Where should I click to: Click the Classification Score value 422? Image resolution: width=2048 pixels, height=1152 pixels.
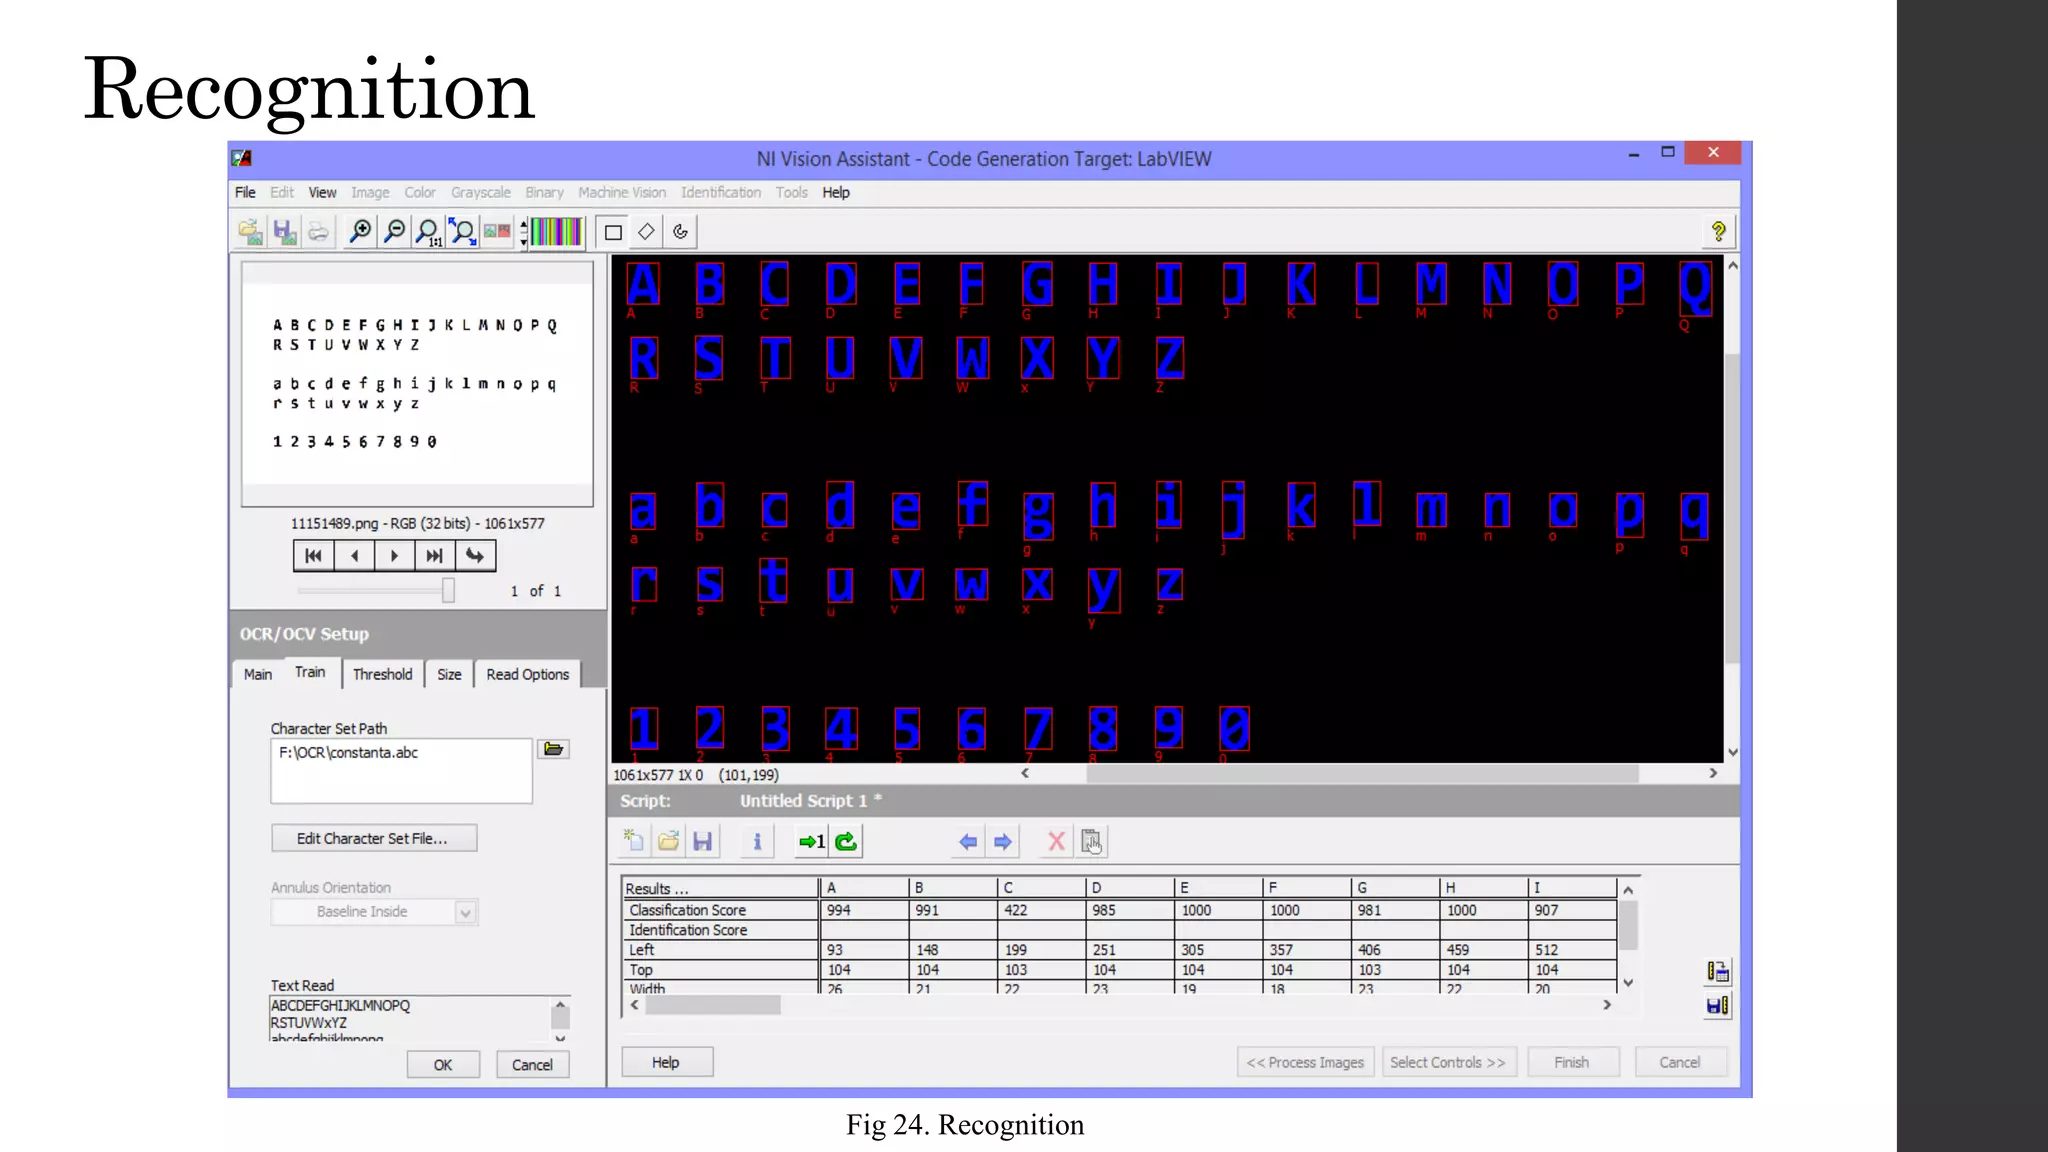point(1040,910)
